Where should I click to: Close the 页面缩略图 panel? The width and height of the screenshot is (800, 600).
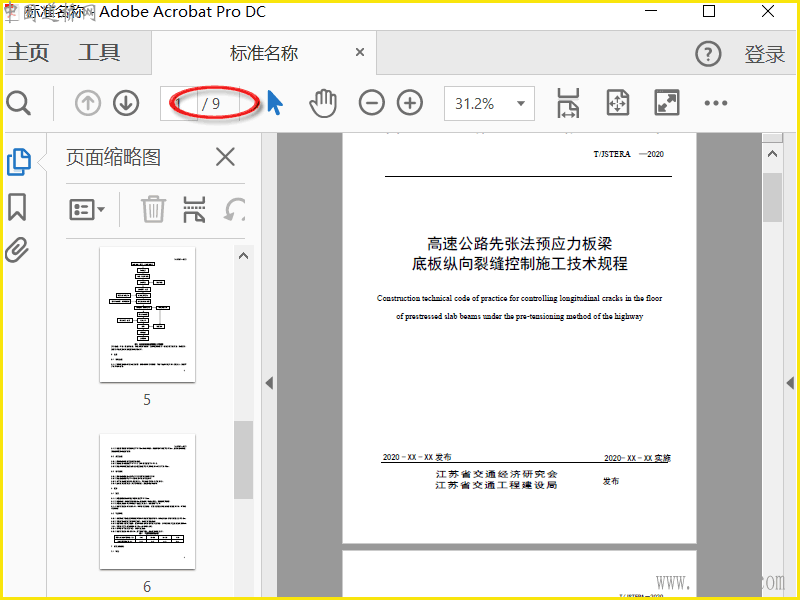[225, 157]
